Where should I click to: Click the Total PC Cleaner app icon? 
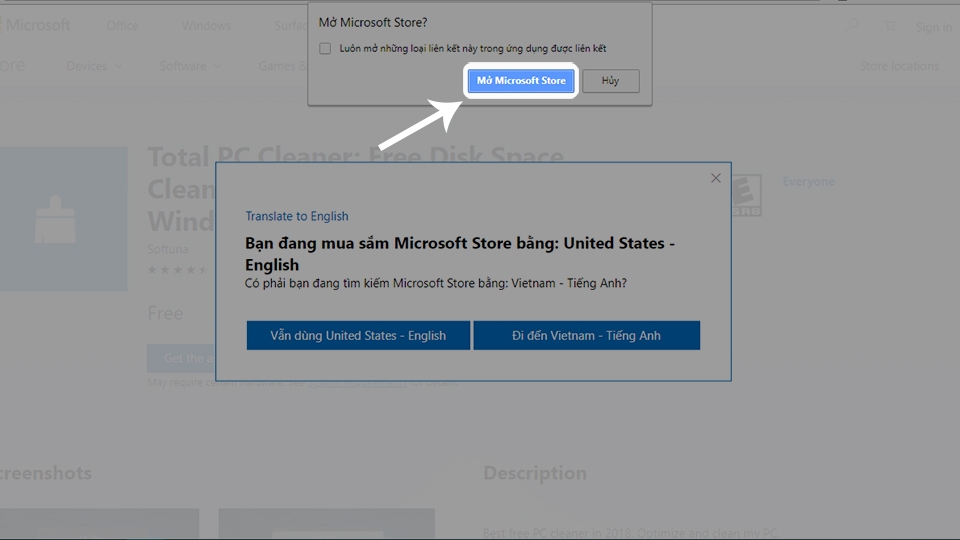[x=64, y=219]
